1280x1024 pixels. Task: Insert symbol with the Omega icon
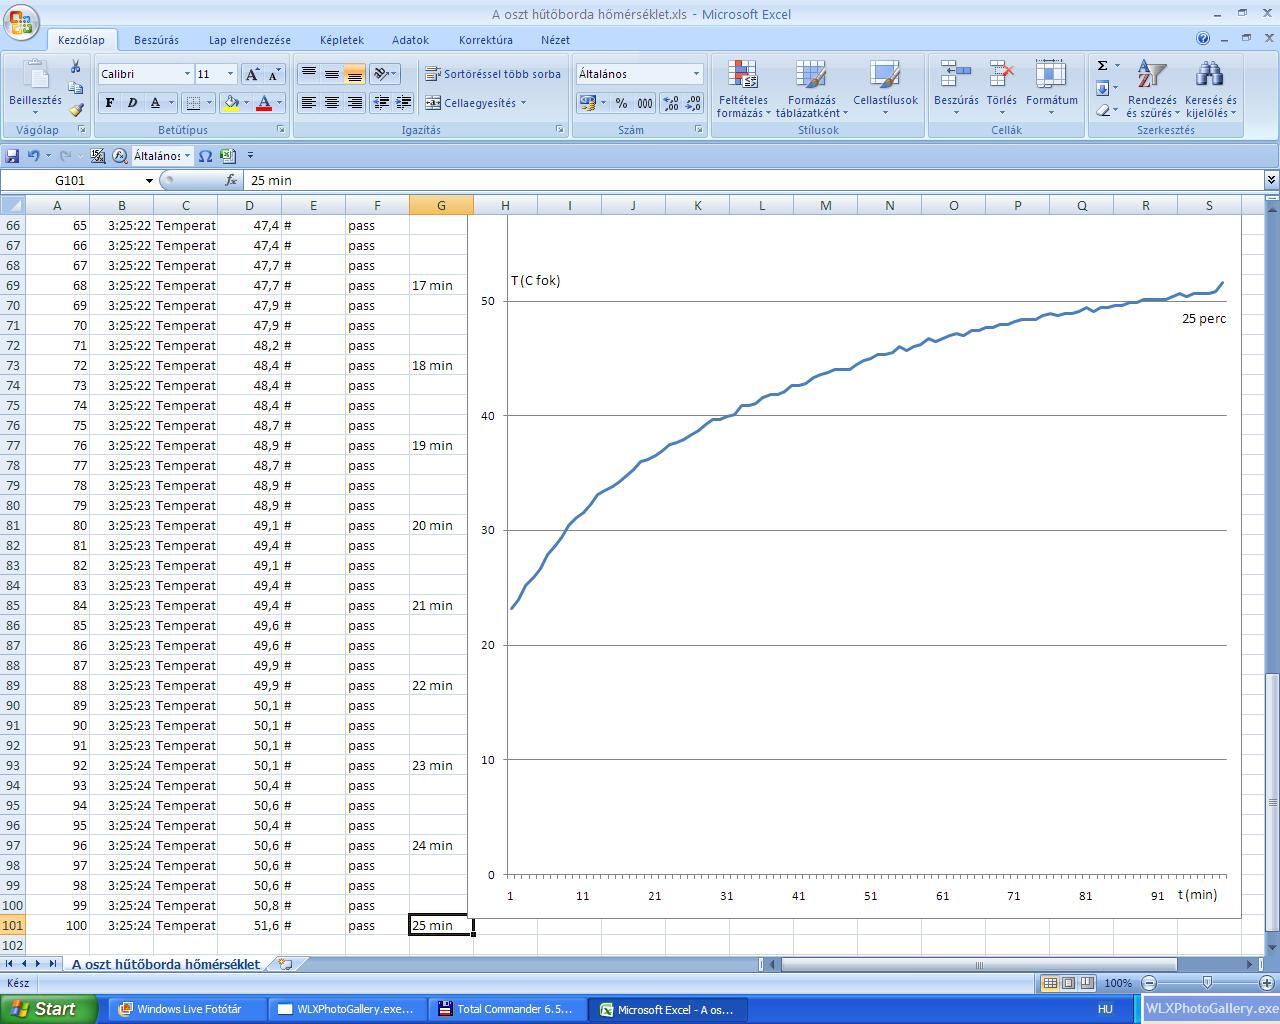(x=205, y=155)
